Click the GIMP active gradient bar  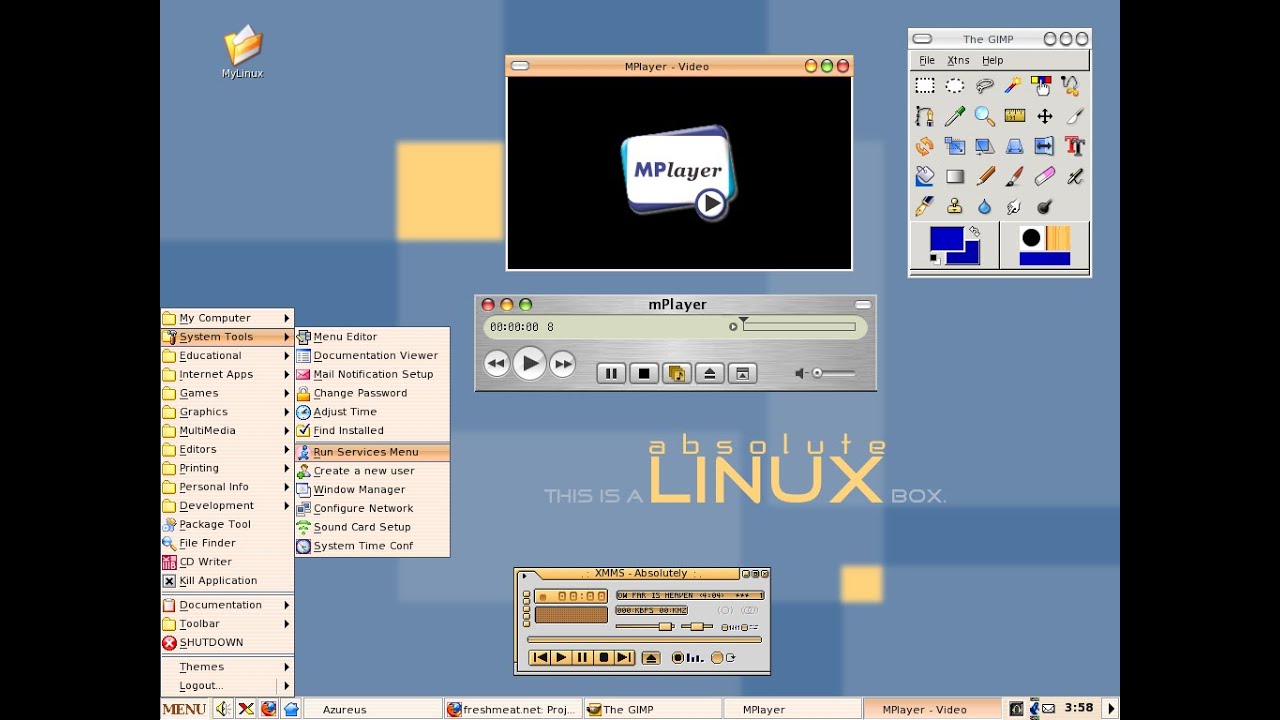[x=1045, y=259]
